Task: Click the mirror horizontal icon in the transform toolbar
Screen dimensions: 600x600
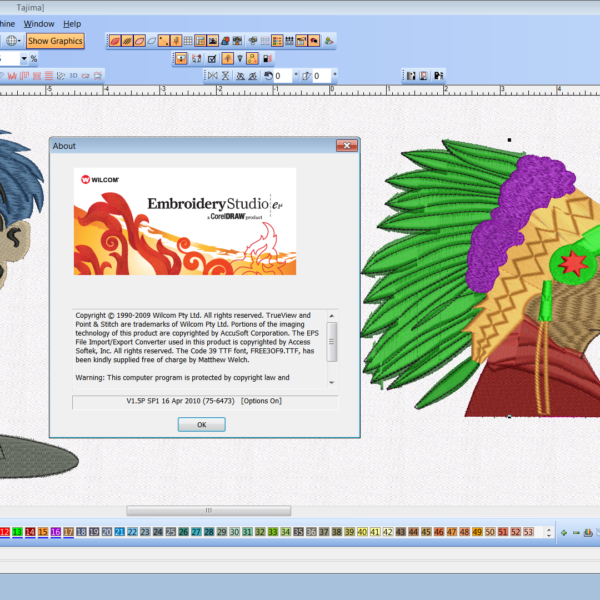Action: click(212, 76)
